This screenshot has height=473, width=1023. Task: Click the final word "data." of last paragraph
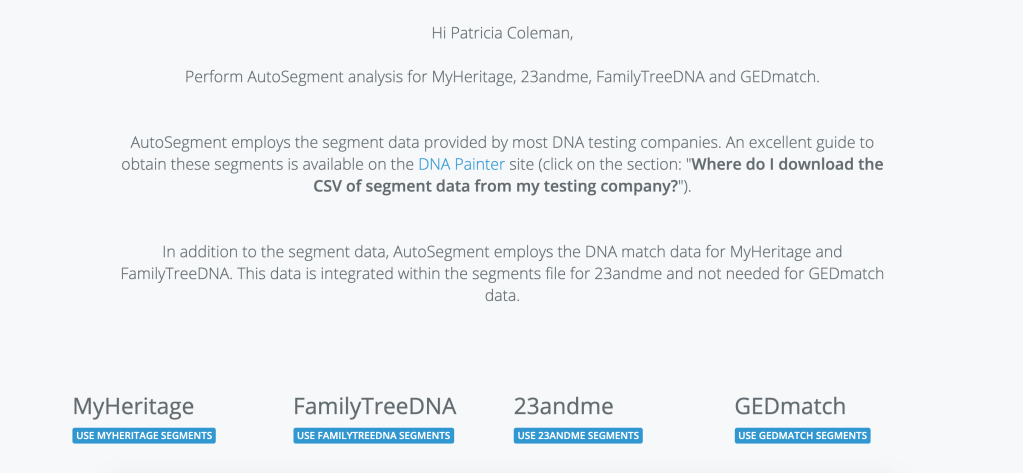[x=501, y=296]
